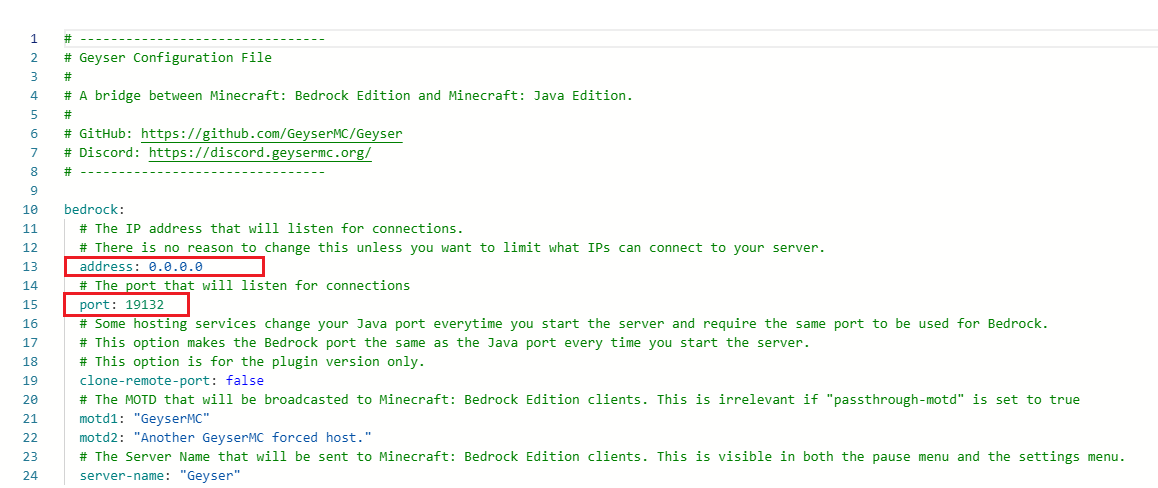Click the port value 19132
The image size is (1158, 488).
[145, 304]
